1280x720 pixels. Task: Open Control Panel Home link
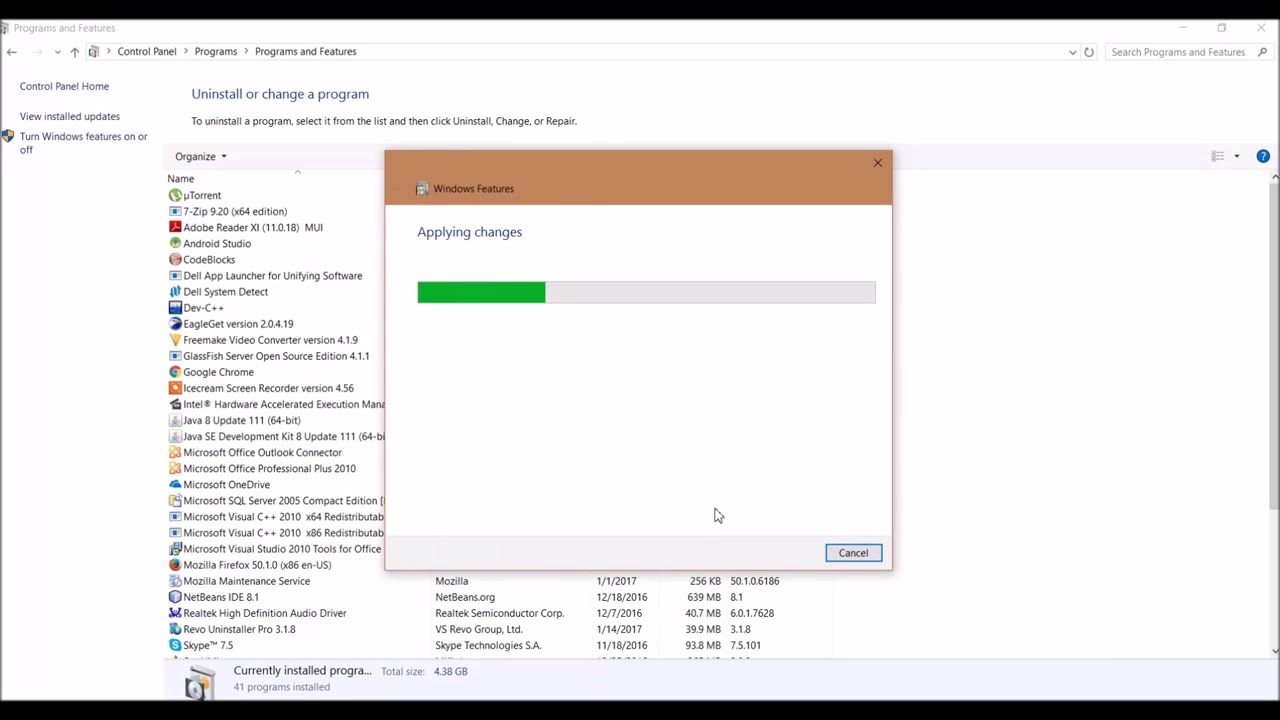[x=64, y=86]
